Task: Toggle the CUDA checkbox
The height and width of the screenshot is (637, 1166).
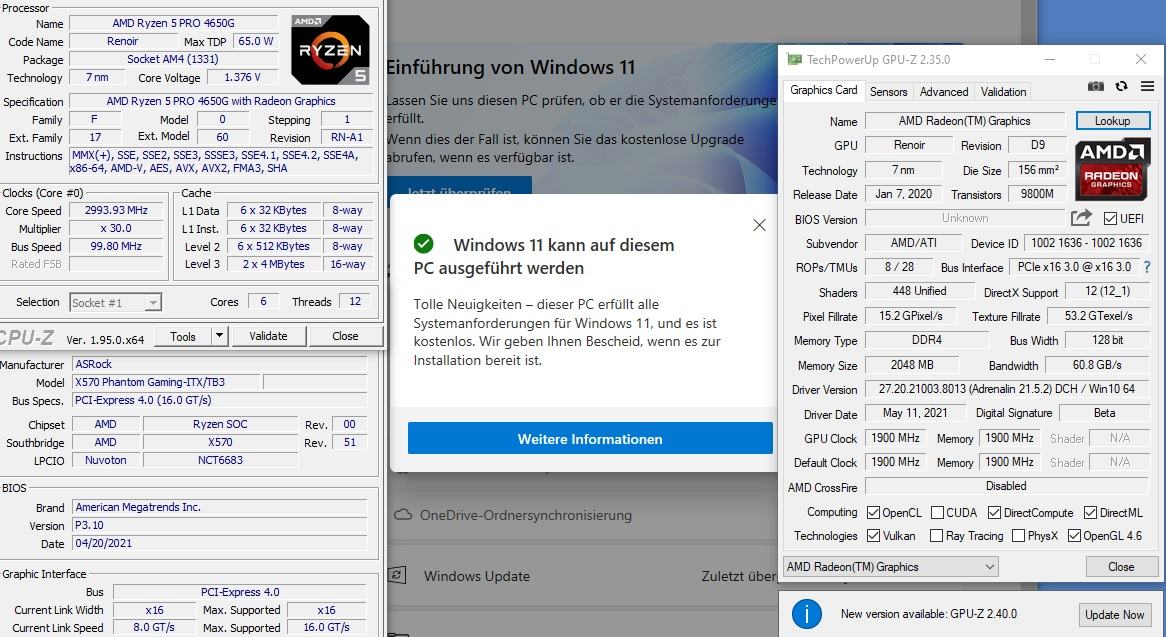Action: [x=938, y=512]
